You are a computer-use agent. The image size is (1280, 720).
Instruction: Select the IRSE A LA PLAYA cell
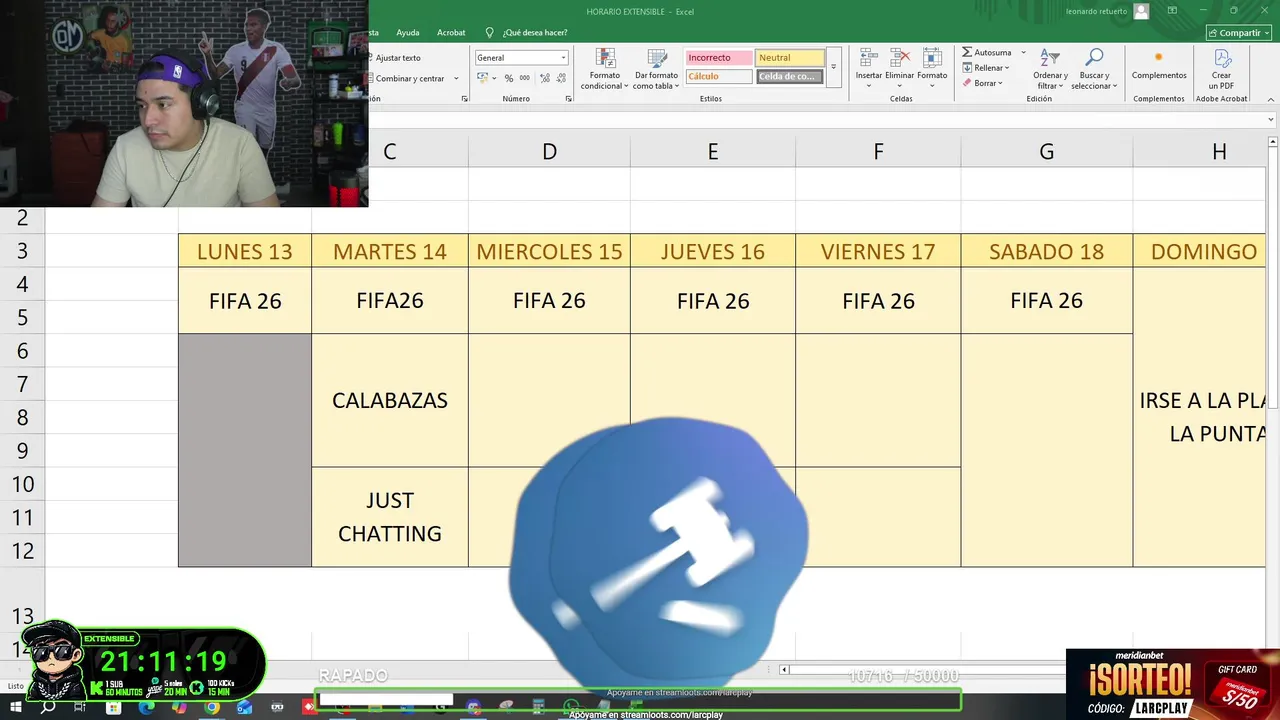pyautogui.click(x=1200, y=417)
